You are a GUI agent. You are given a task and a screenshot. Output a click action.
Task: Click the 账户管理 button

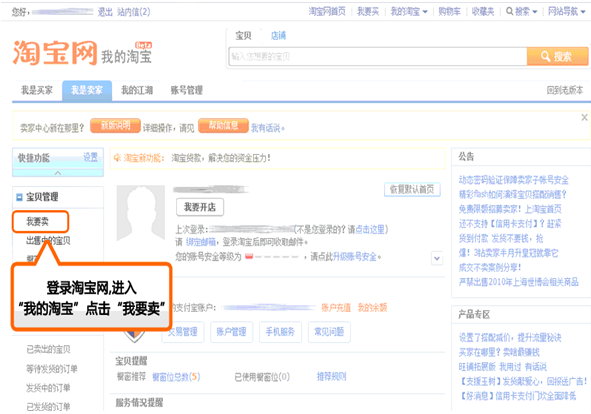tap(231, 332)
